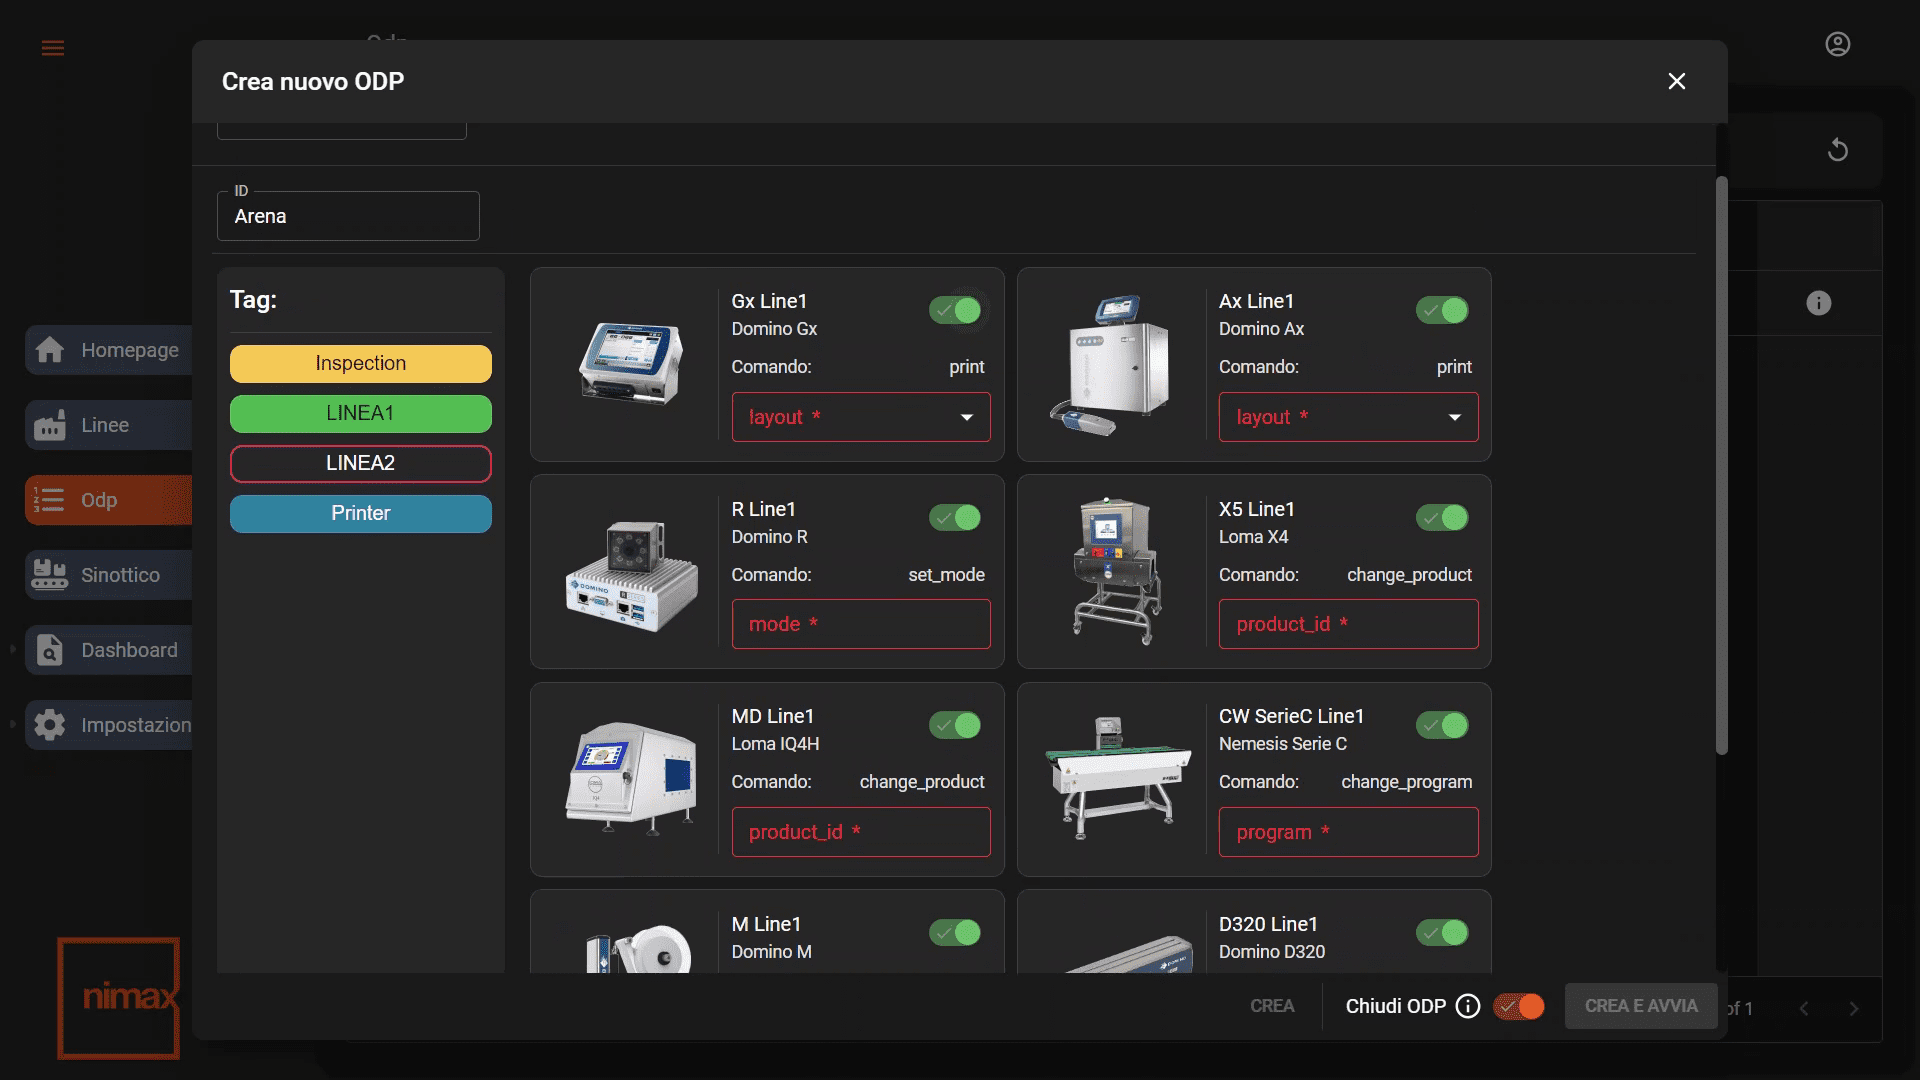Disable the X5 Line1 switch

[1442, 517]
